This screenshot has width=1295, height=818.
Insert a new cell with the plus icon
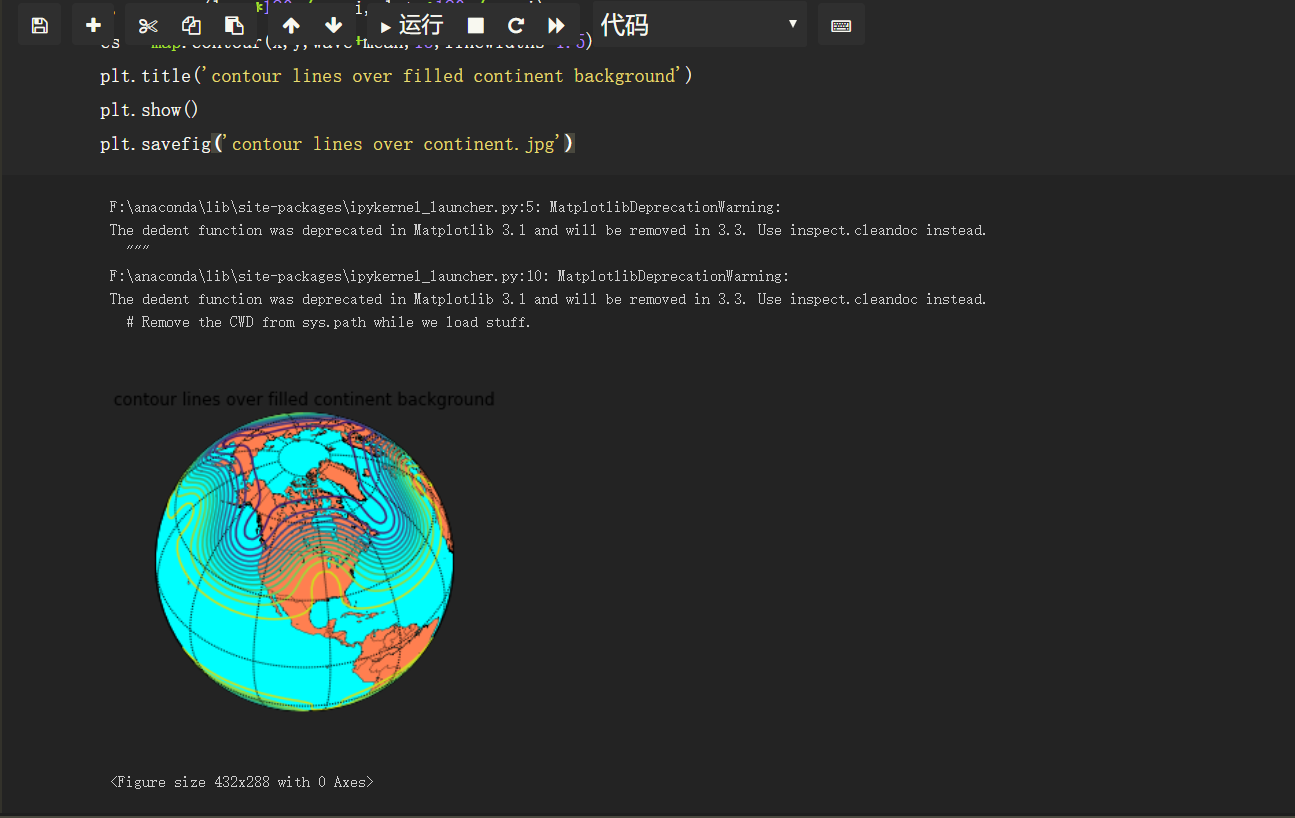(x=93, y=24)
